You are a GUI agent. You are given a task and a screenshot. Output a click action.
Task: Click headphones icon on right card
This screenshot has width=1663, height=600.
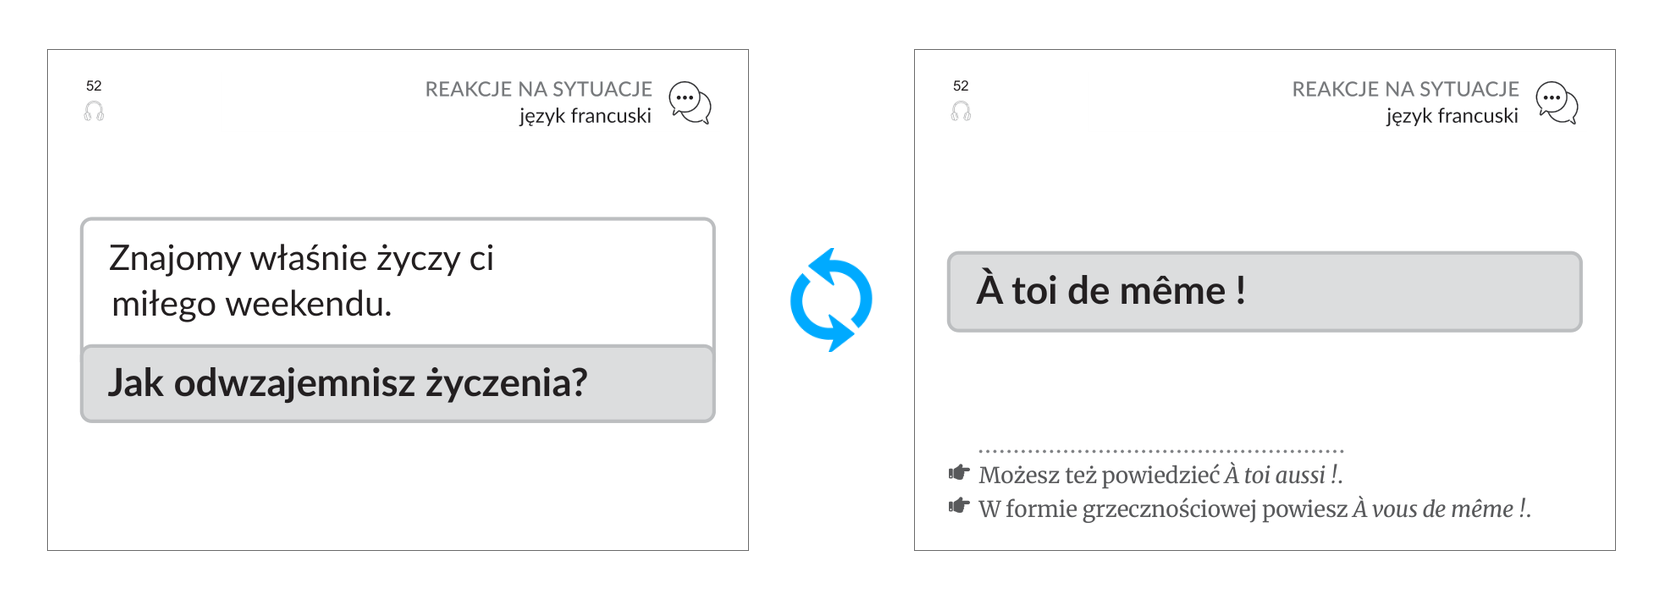961,111
